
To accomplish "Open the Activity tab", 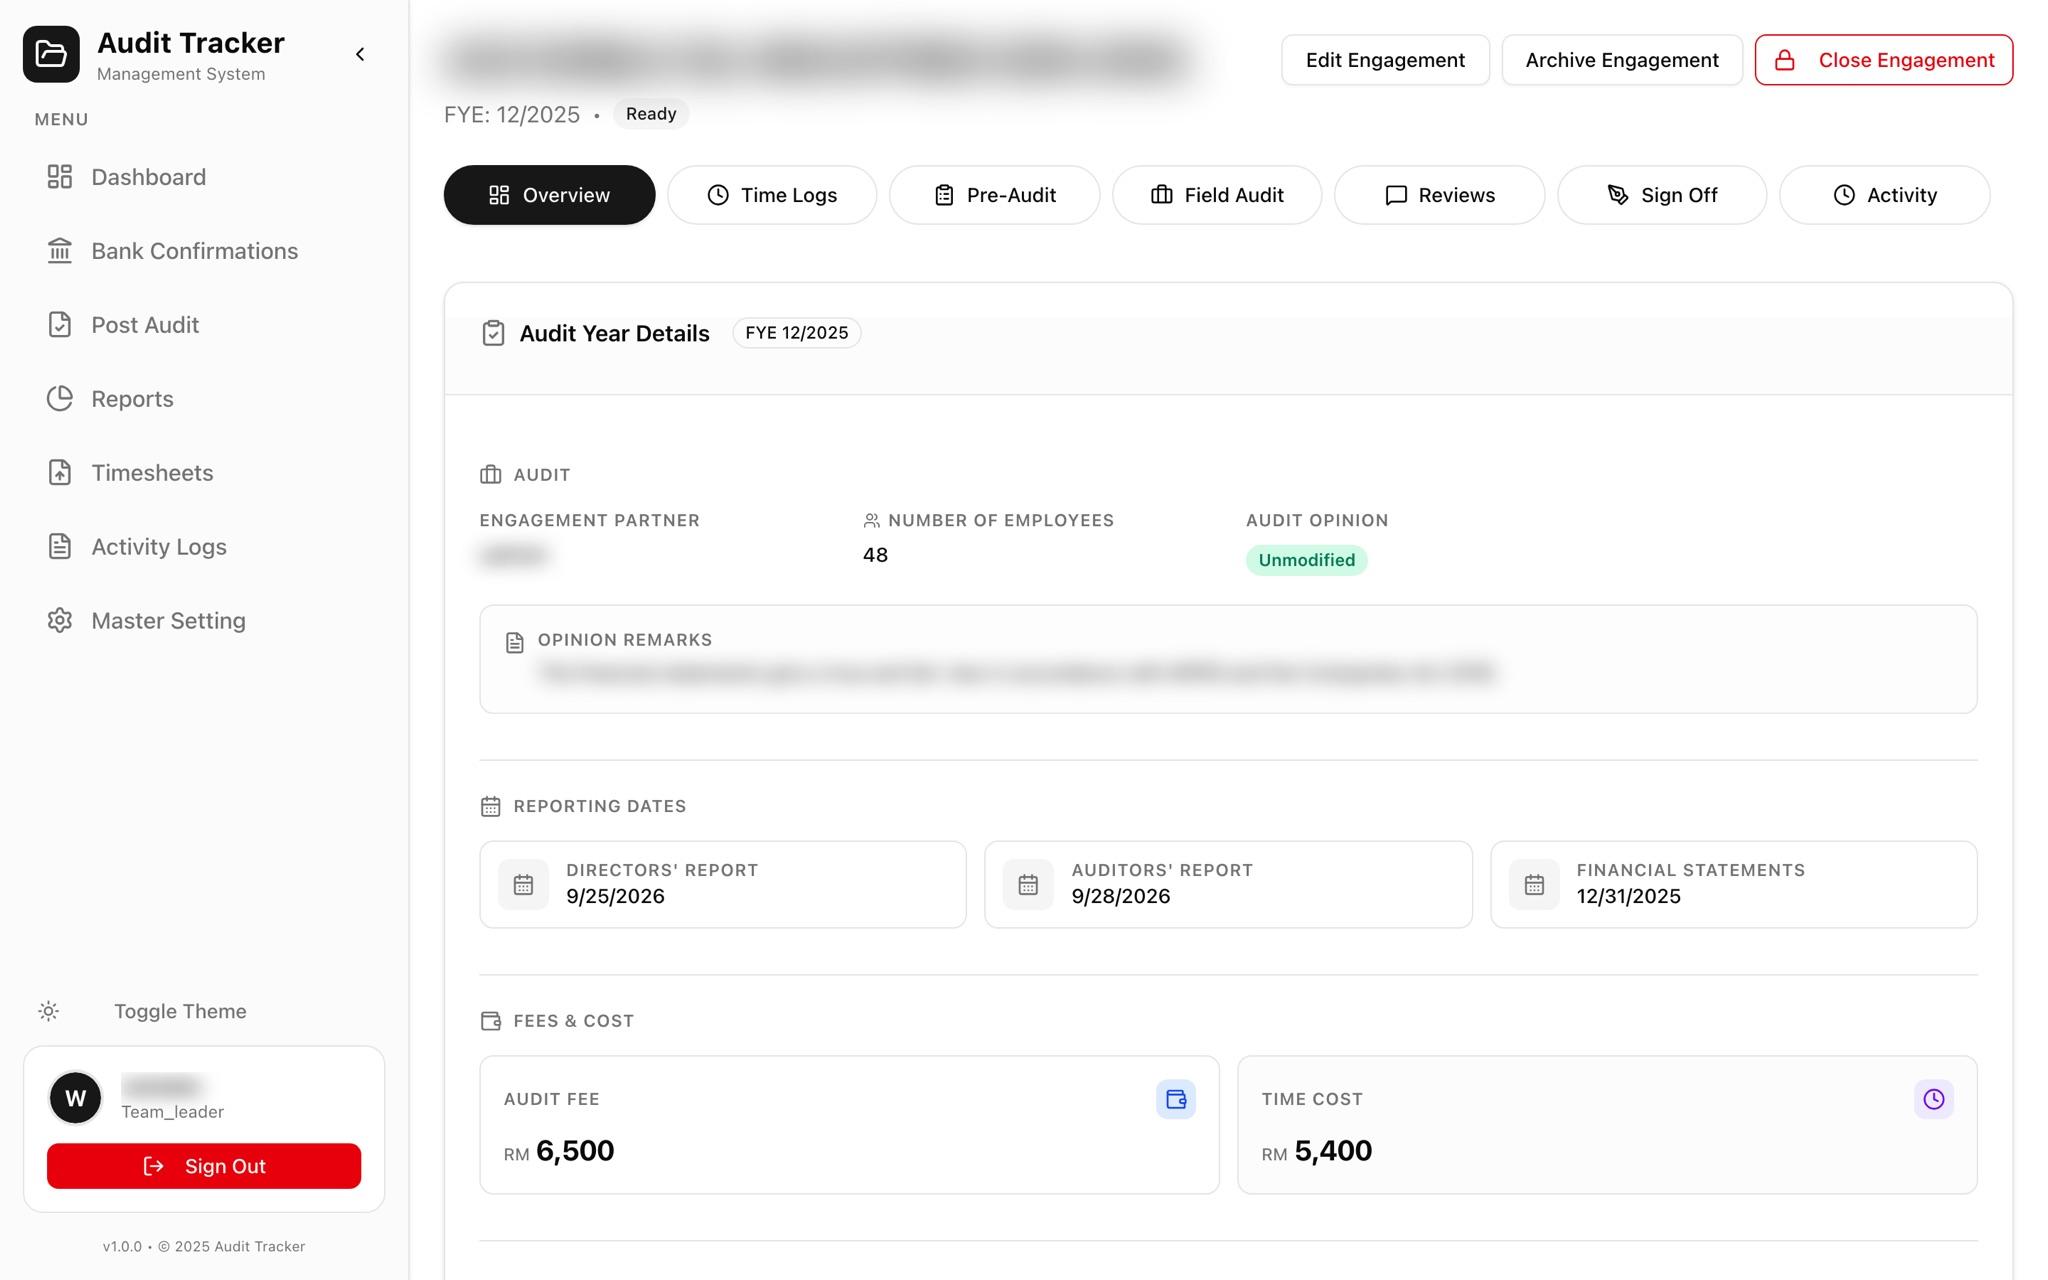I will 1884,195.
